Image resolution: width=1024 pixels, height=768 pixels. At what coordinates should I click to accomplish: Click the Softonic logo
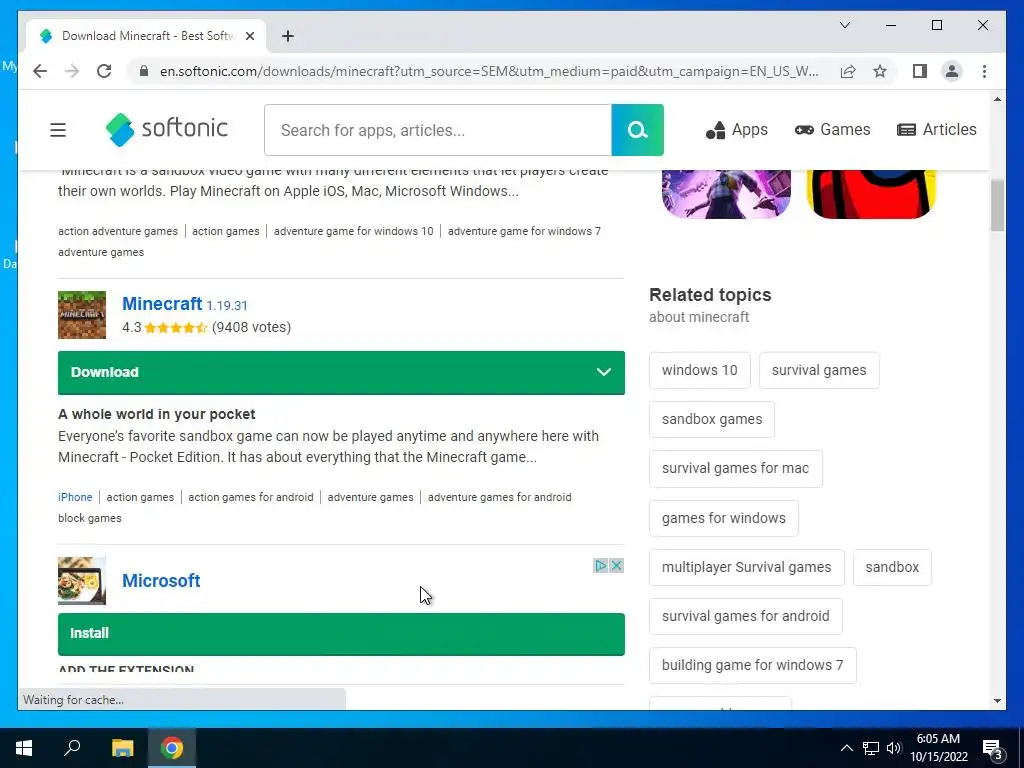(x=167, y=129)
